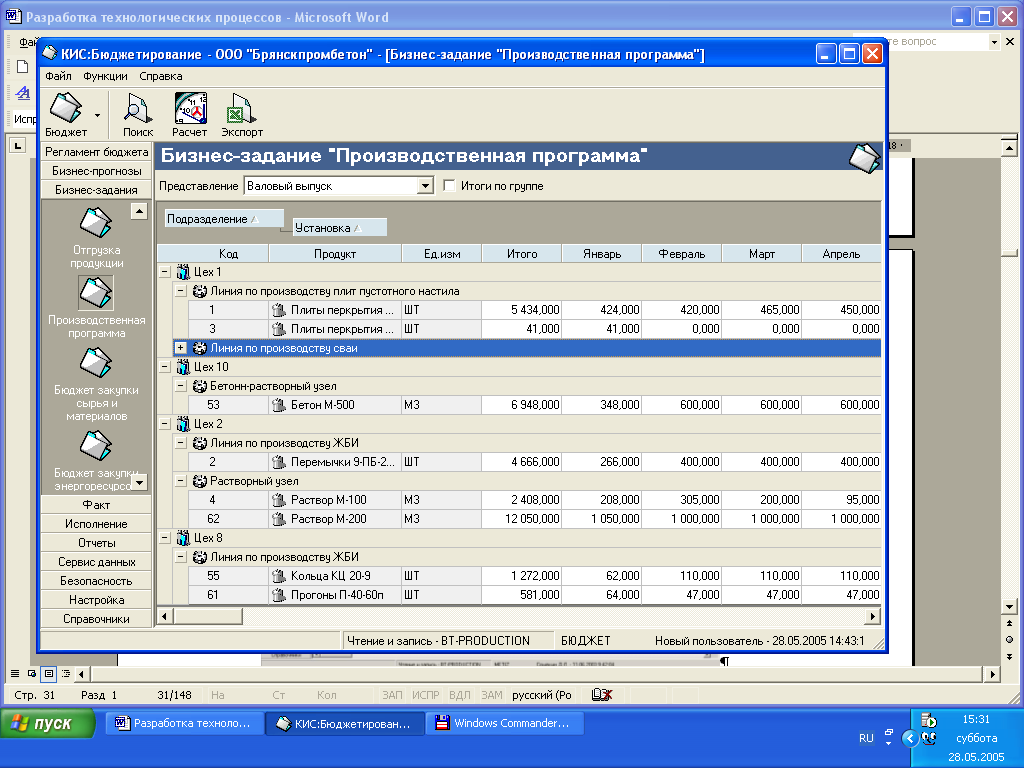Viewport: 1024px width, 768px height.
Task: Collapse the Растворный узел node
Action: tap(181, 481)
